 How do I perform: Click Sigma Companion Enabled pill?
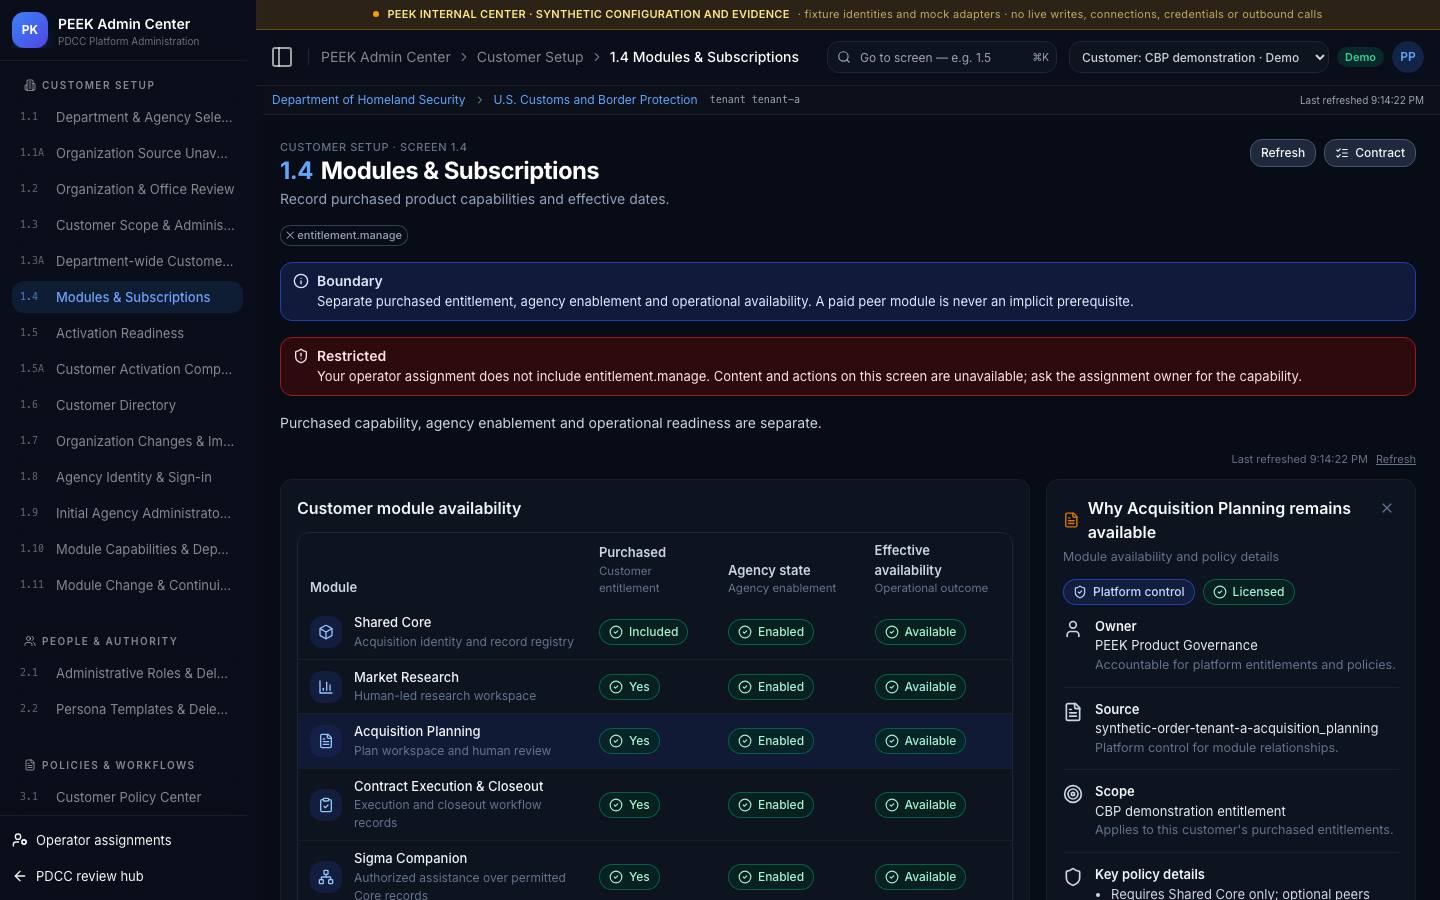pos(771,877)
